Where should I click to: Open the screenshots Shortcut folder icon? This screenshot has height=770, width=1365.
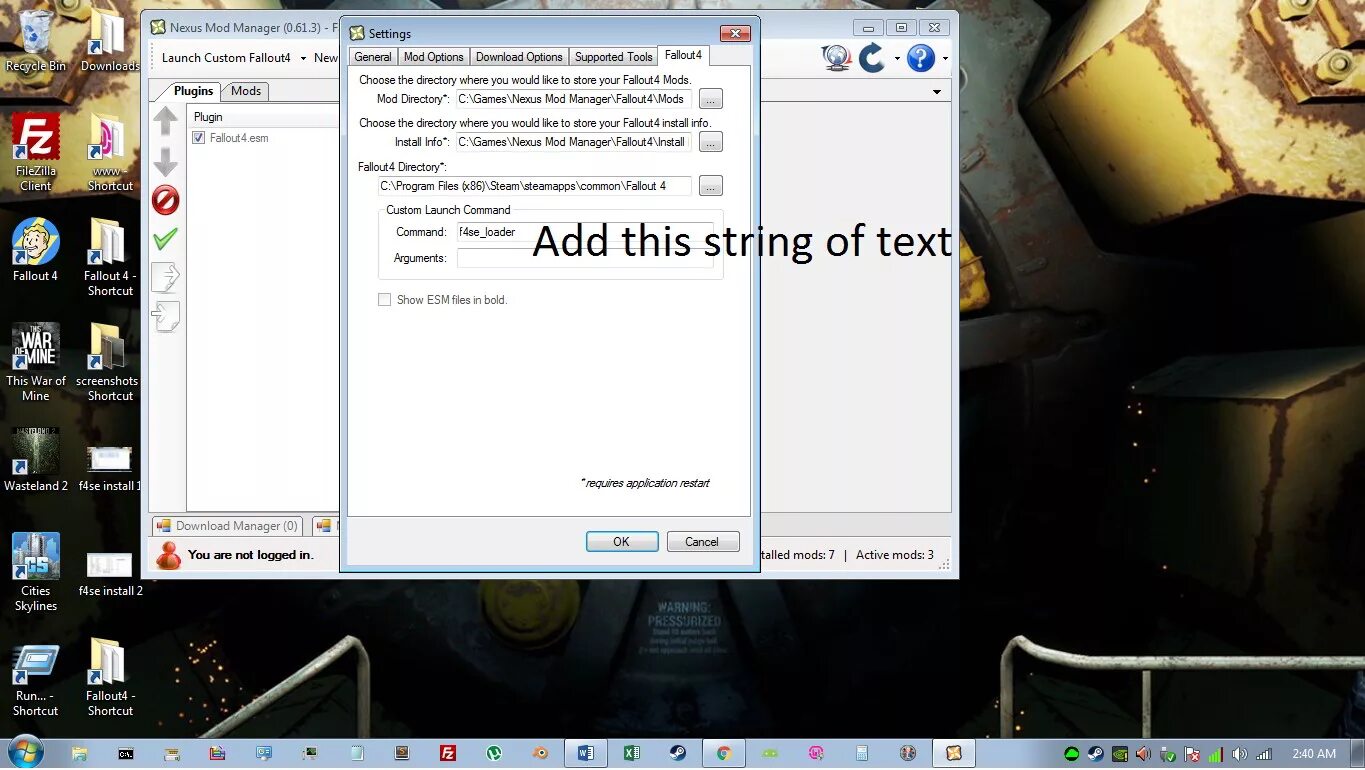107,362
